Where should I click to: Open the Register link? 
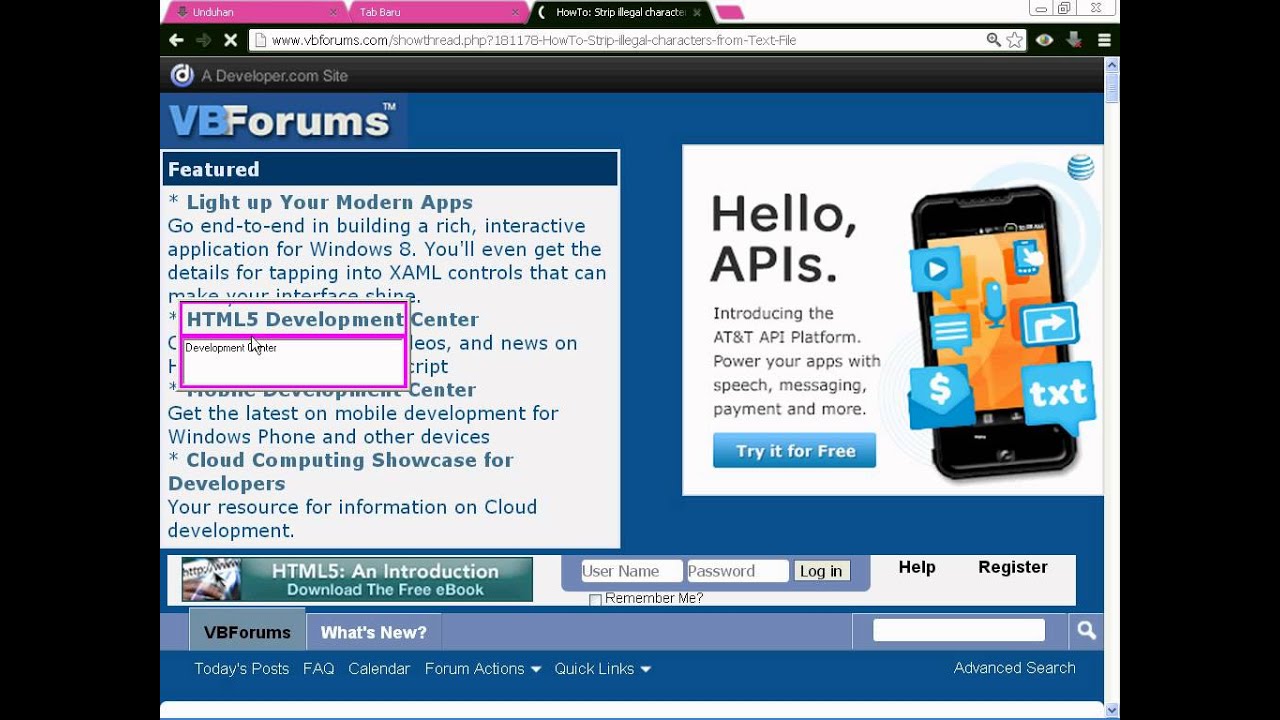coord(1013,567)
